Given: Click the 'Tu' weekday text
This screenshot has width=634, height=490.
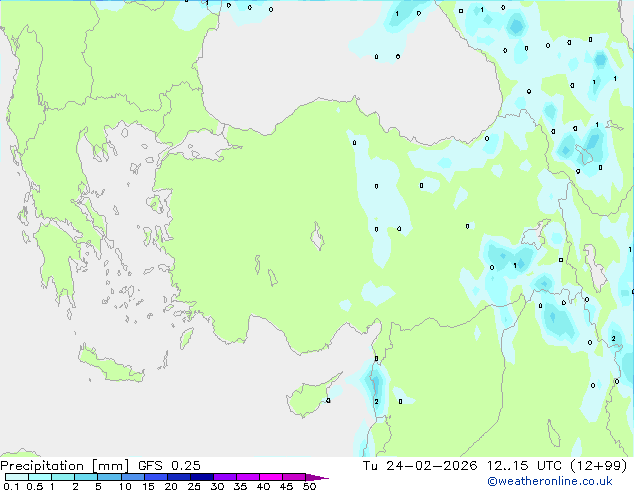Looking at the screenshot, I should click(x=370, y=466).
